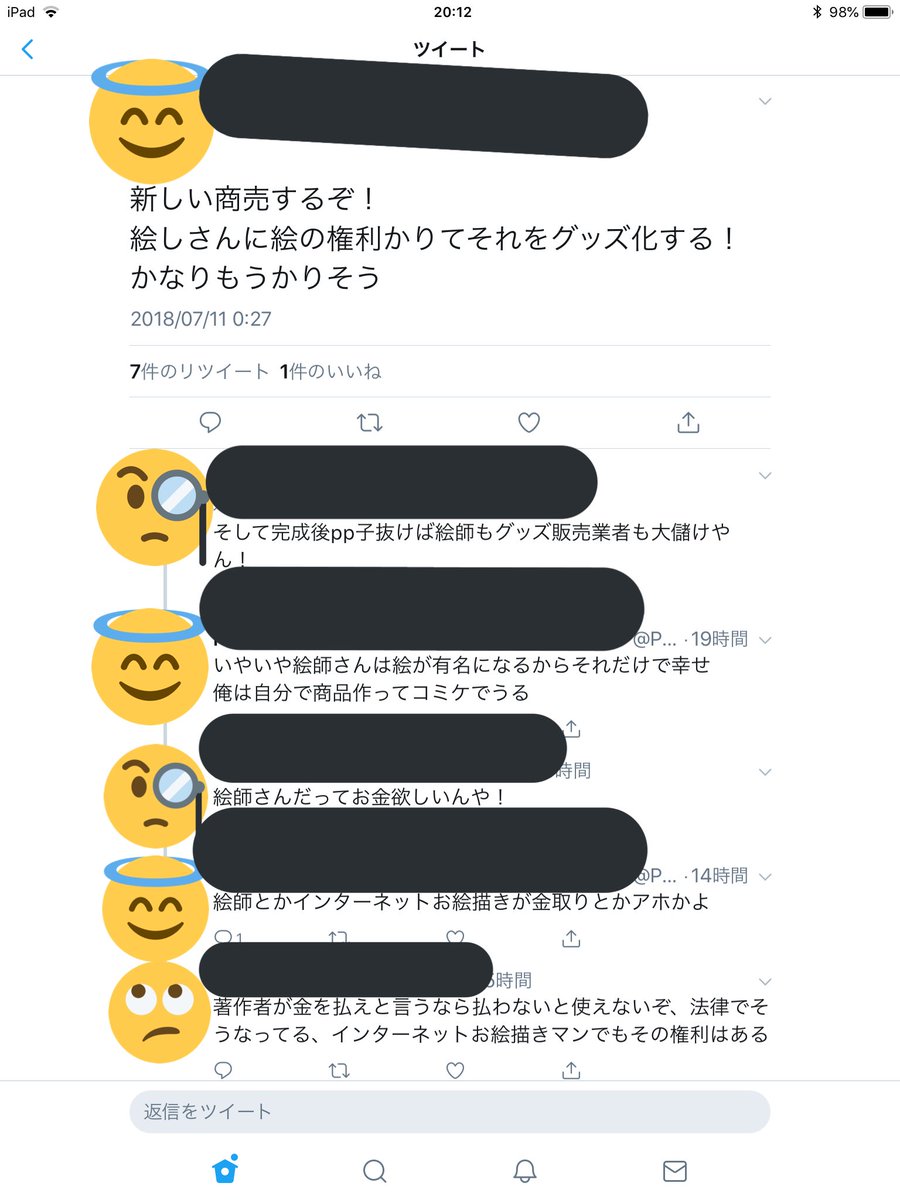Image resolution: width=900 pixels, height=1200 pixels.
Task: Expand the main tweet's options chevron
Action: coord(766,101)
